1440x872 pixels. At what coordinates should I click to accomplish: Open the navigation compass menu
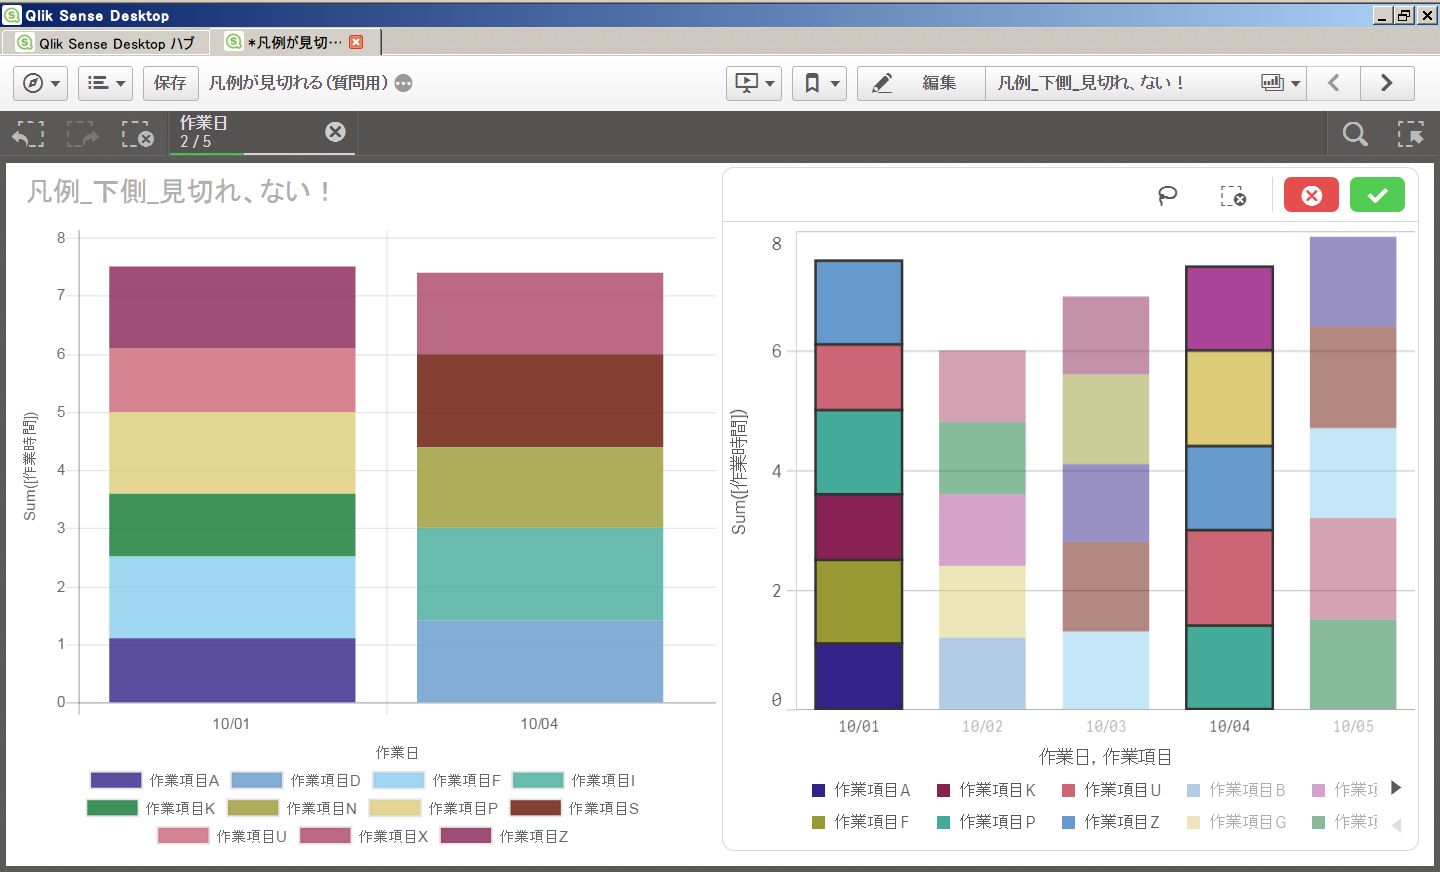40,83
